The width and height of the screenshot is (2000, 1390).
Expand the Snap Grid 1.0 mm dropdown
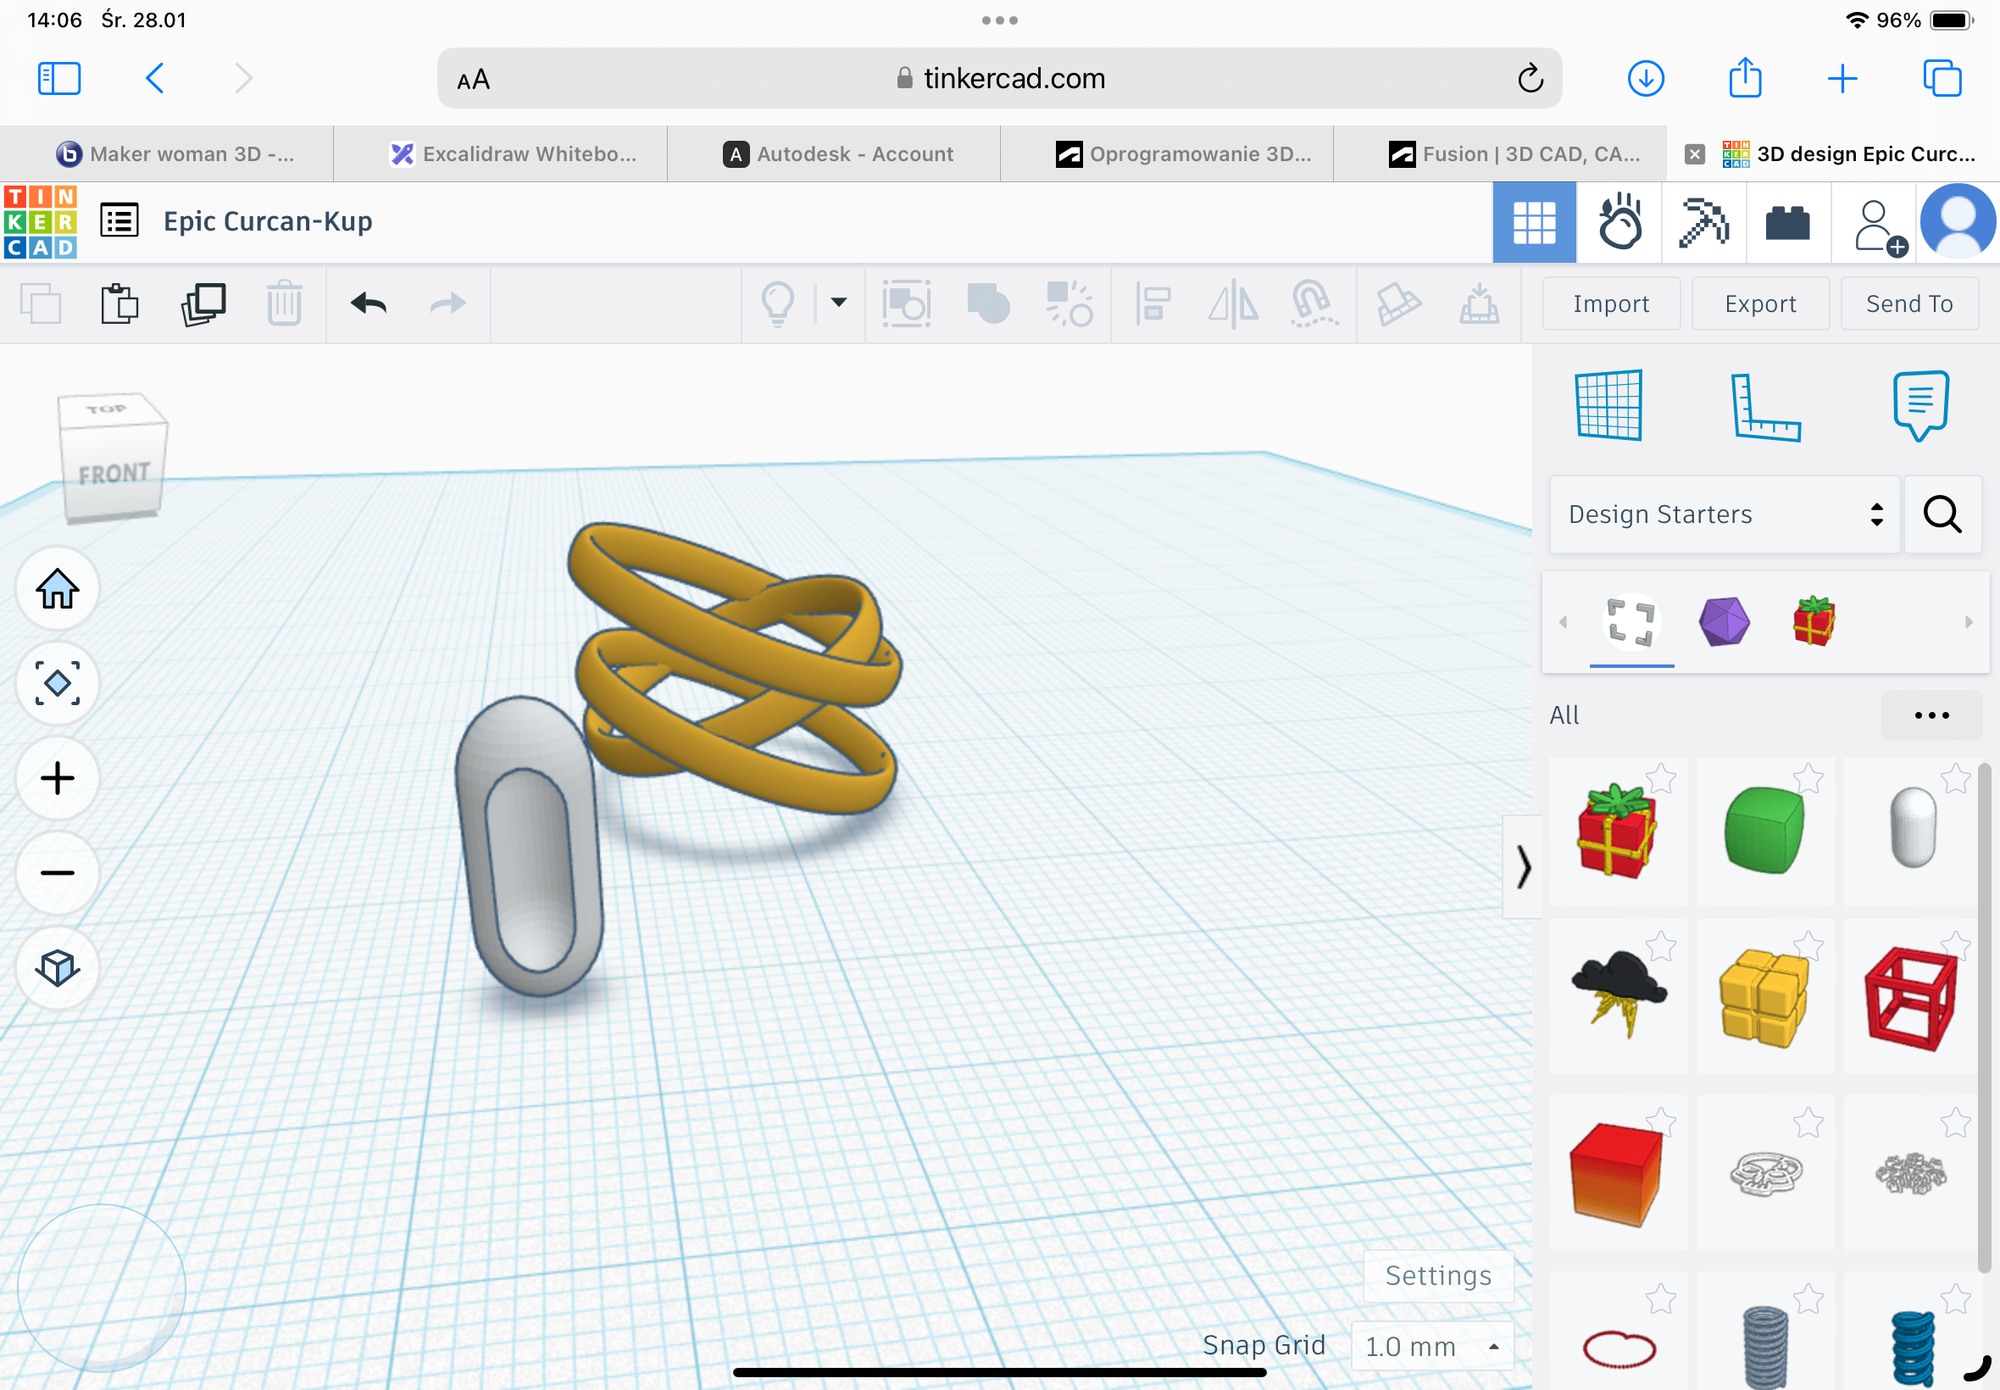(x=1431, y=1346)
